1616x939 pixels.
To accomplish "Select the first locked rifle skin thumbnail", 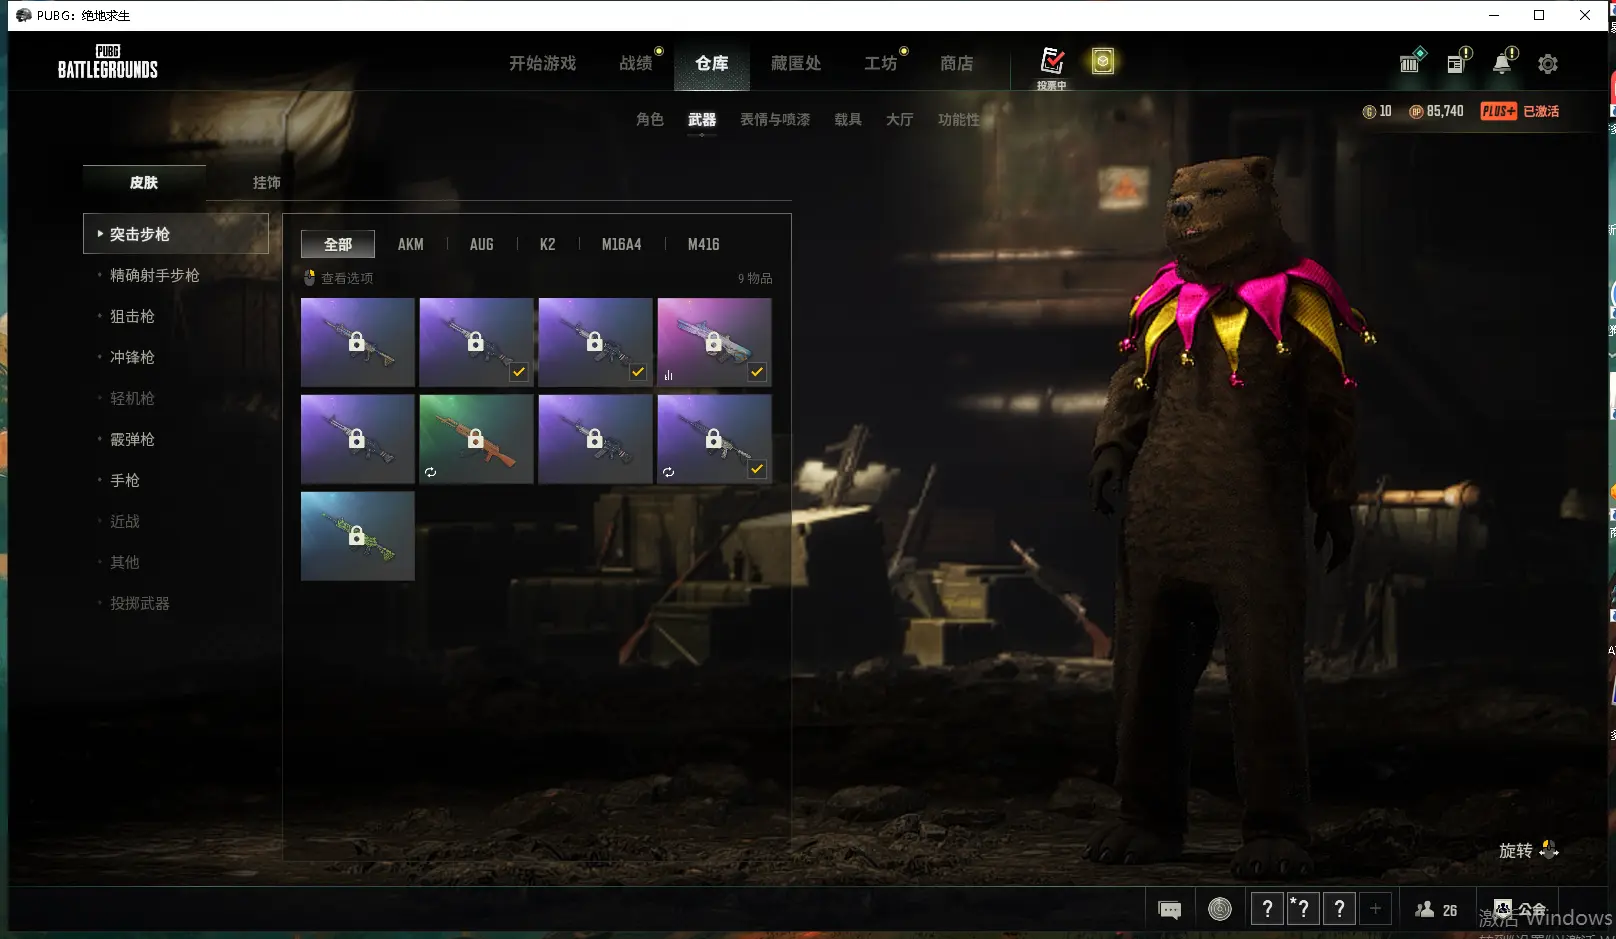I will [358, 342].
